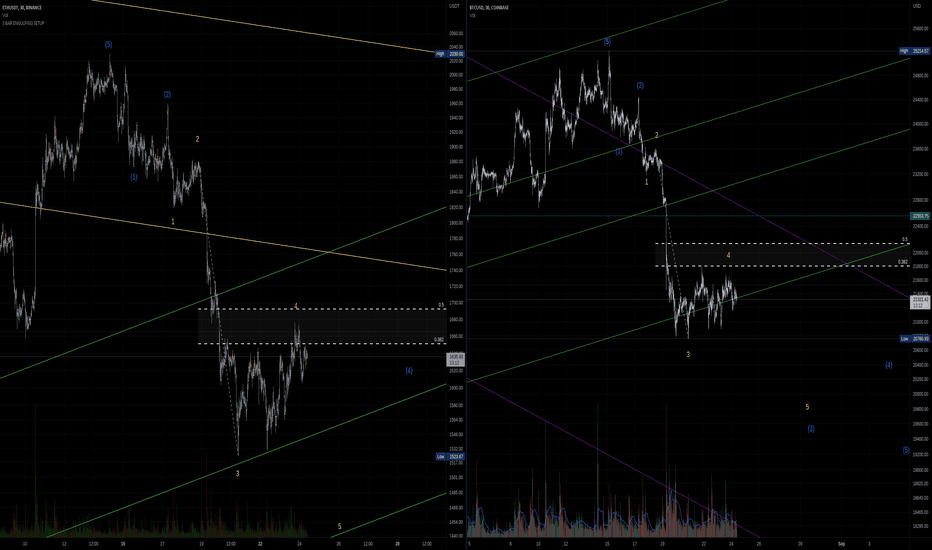Viewport: 932px width, 550px height.
Task: Click the 3 BAR ENGULFING SETUP indicator label
Action: pos(23,23)
